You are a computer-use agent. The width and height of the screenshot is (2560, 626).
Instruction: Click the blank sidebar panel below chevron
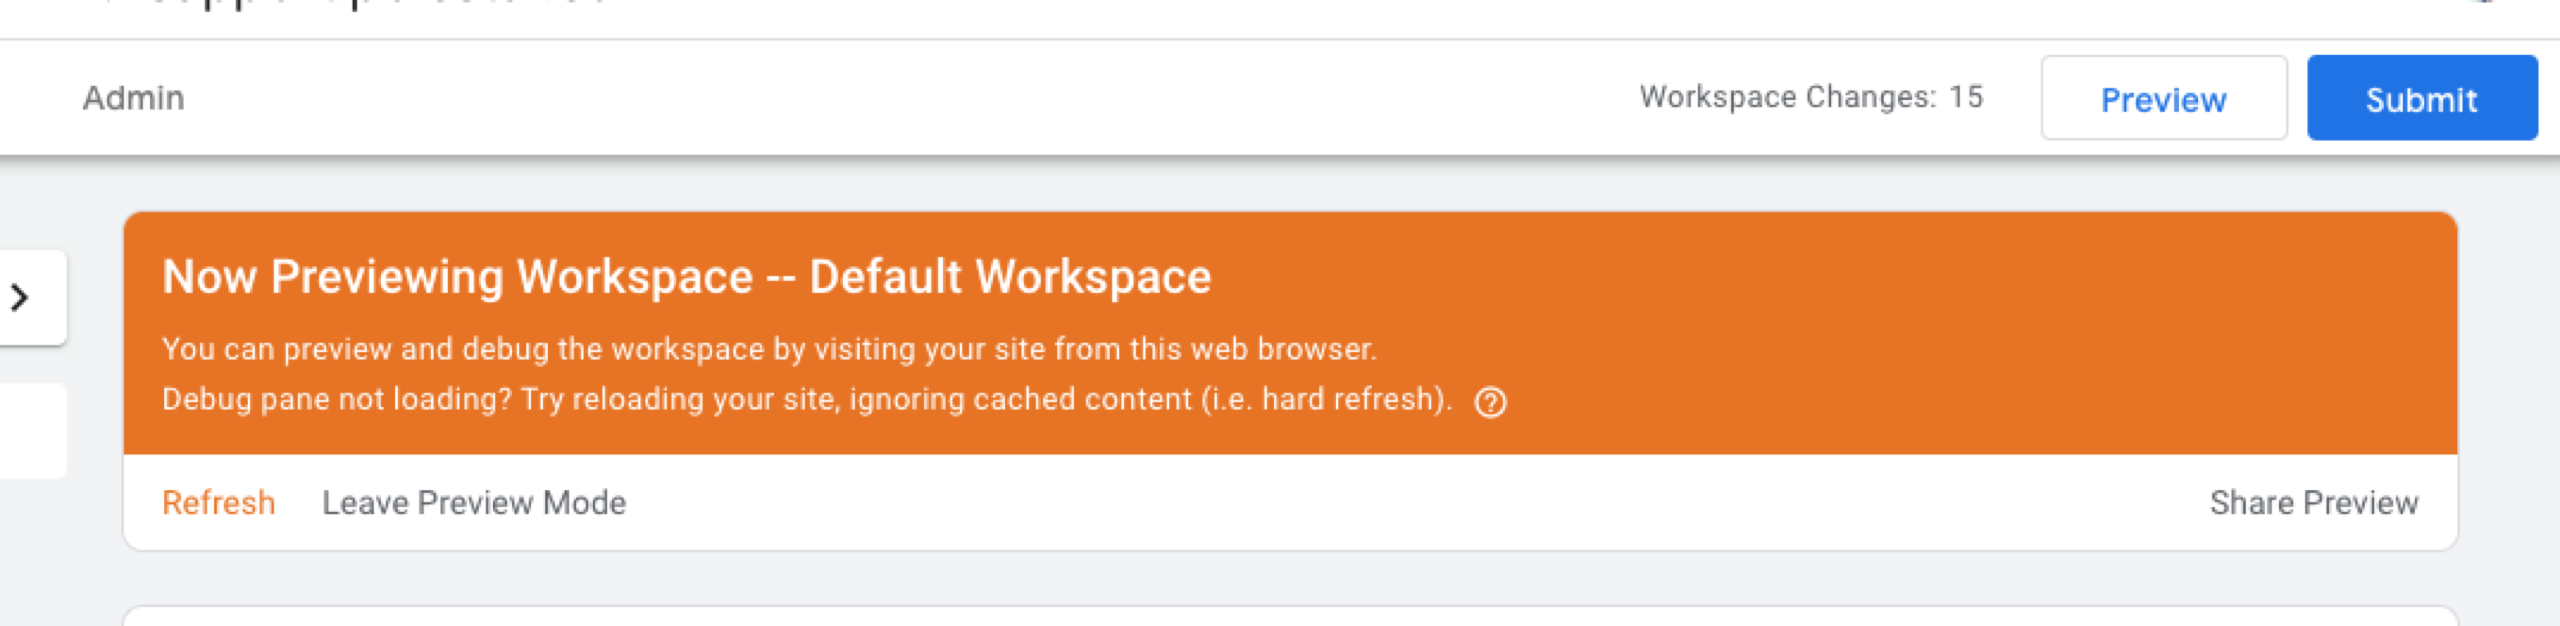[32, 430]
